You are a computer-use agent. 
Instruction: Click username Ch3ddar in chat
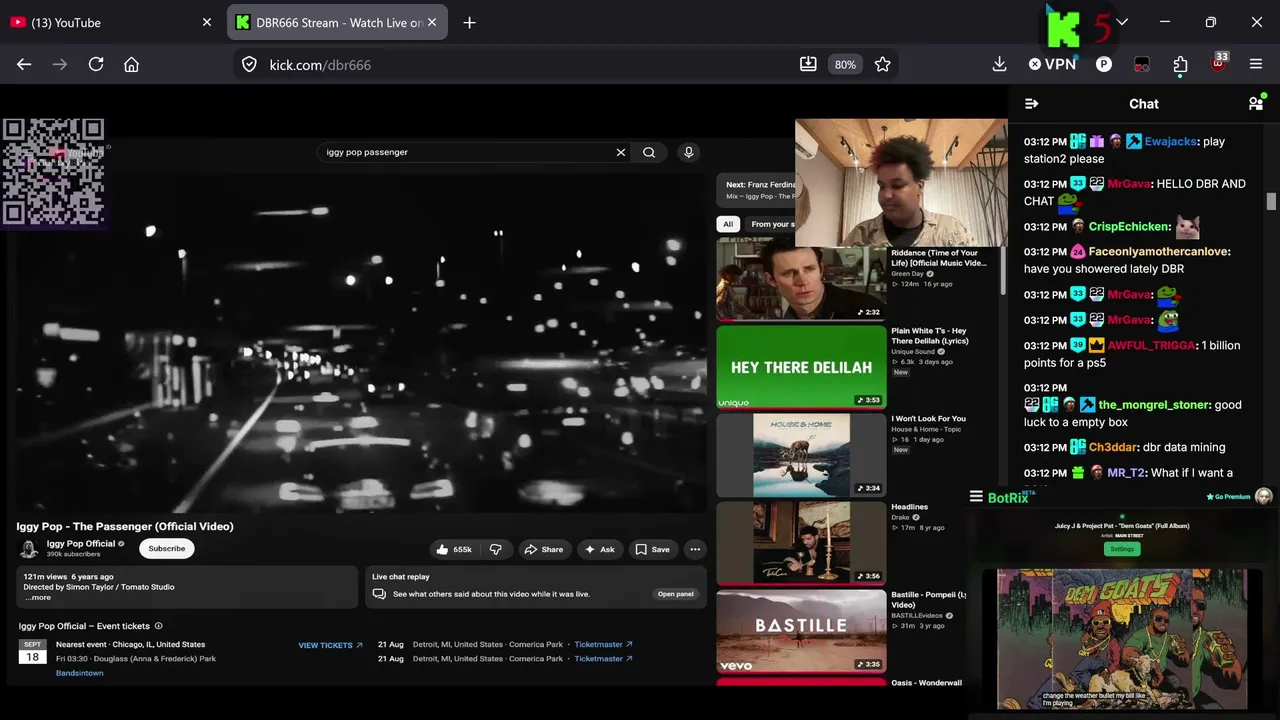click(1113, 447)
